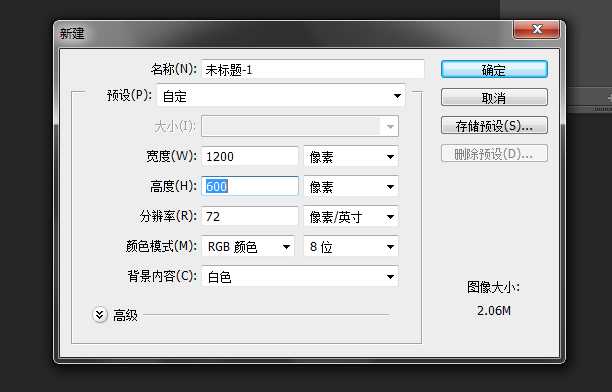
Task: Click the 2.06M image size value
Action: [494, 311]
